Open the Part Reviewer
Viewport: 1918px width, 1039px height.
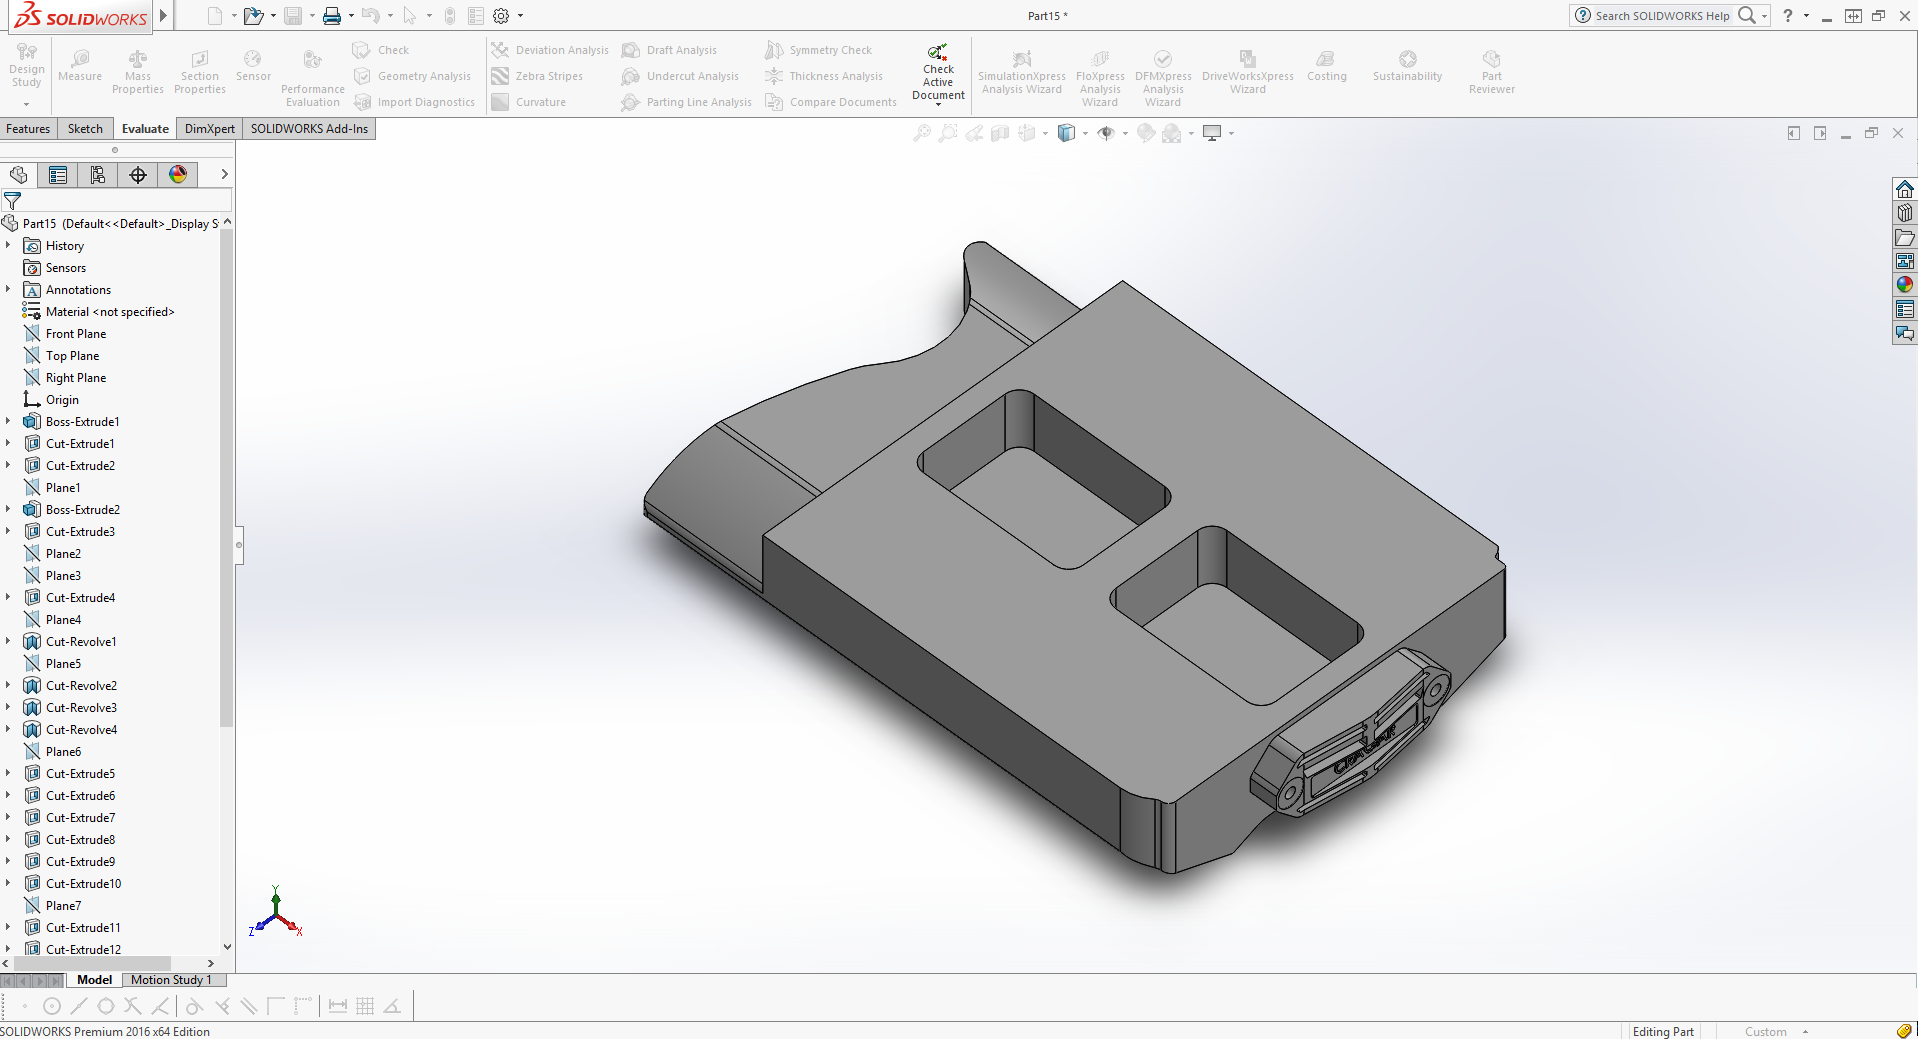[x=1491, y=72]
